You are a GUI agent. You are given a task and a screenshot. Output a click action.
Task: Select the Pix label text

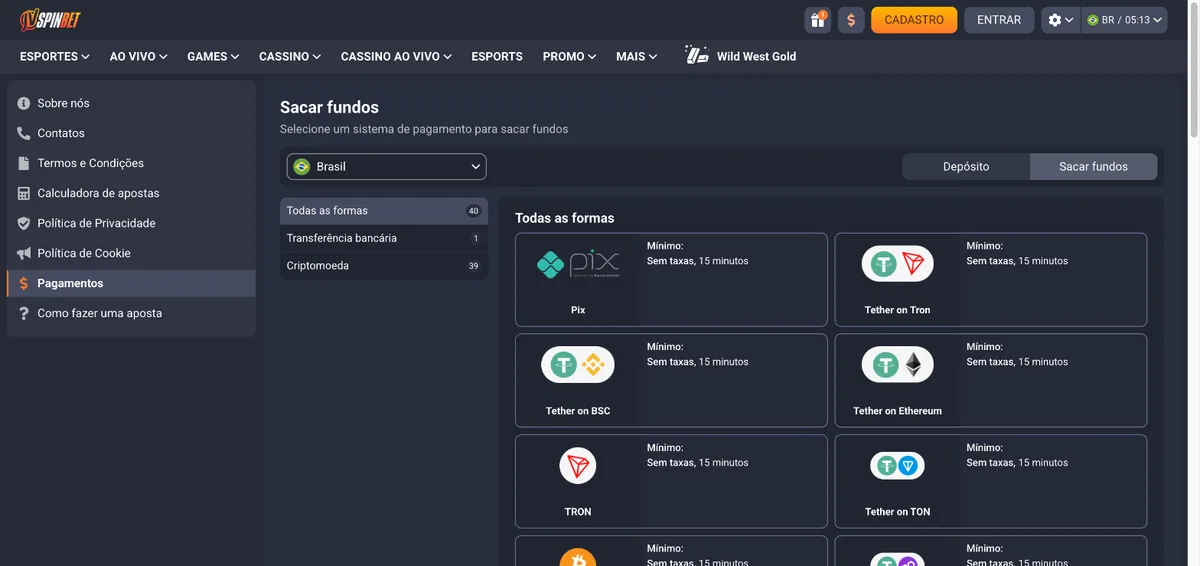tap(578, 310)
